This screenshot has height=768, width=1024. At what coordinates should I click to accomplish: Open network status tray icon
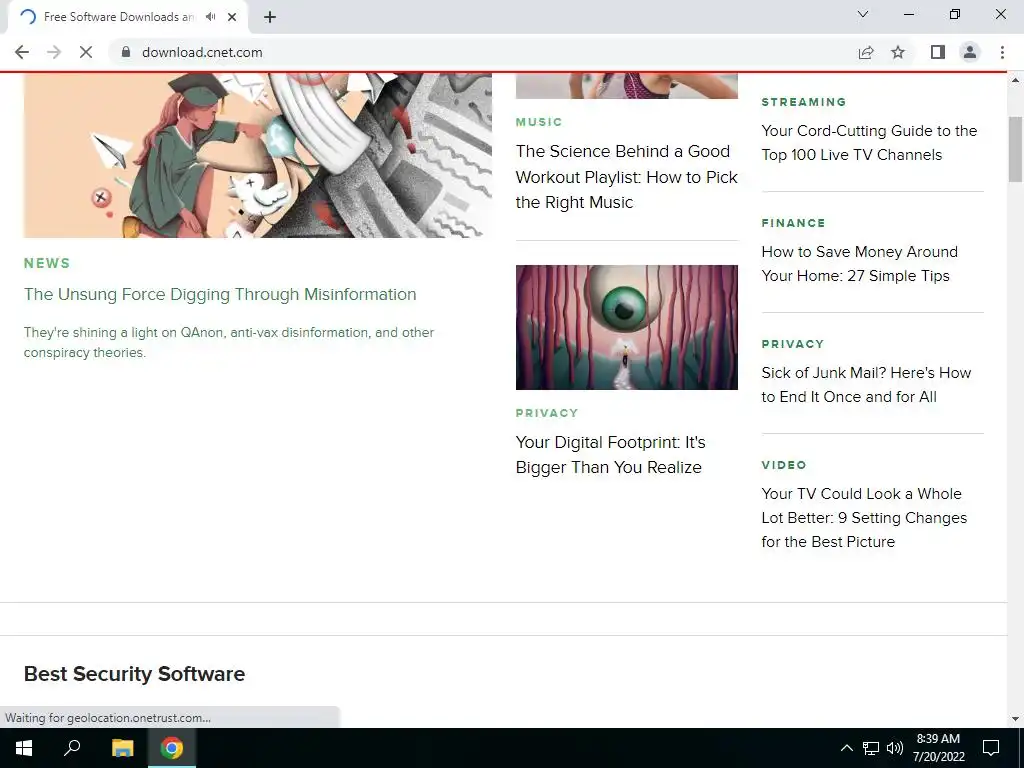(871, 748)
